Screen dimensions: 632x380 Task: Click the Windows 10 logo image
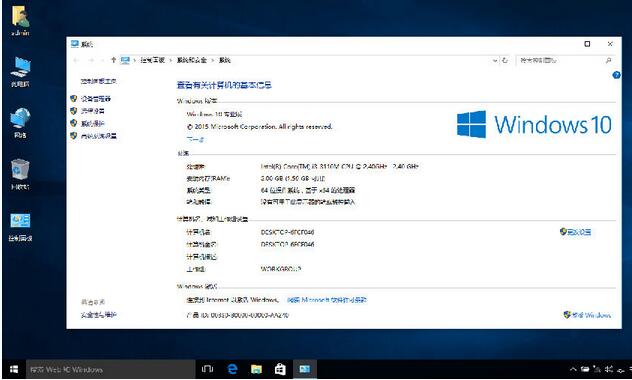click(x=534, y=124)
